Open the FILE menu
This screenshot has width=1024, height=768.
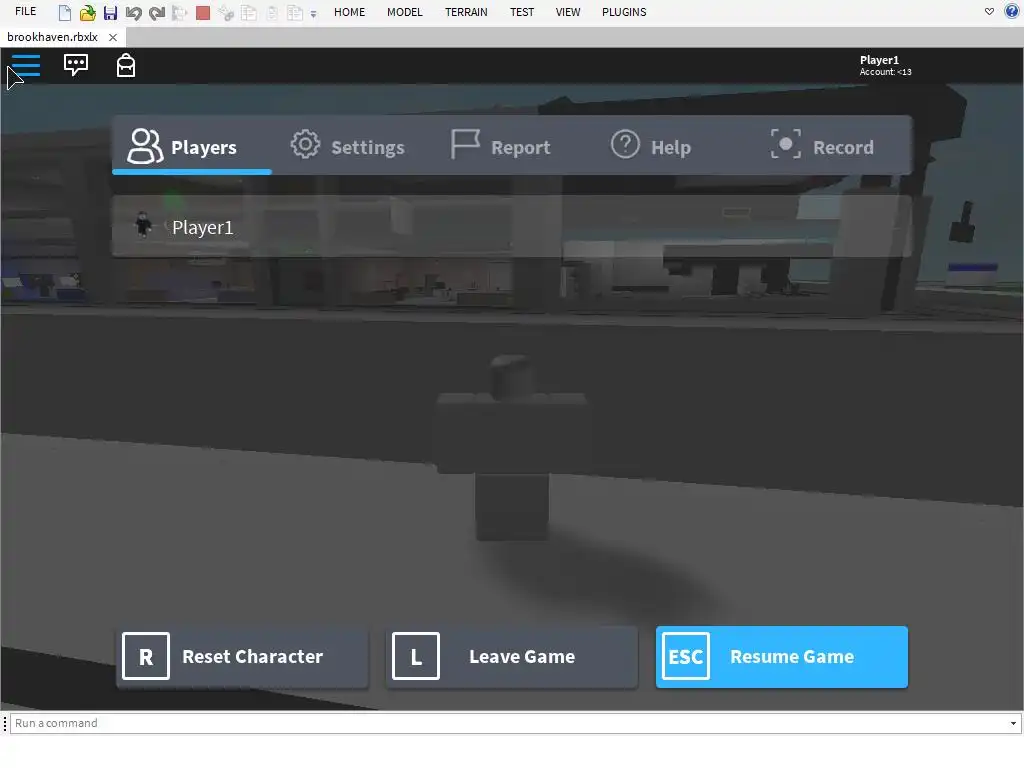[x=25, y=11]
